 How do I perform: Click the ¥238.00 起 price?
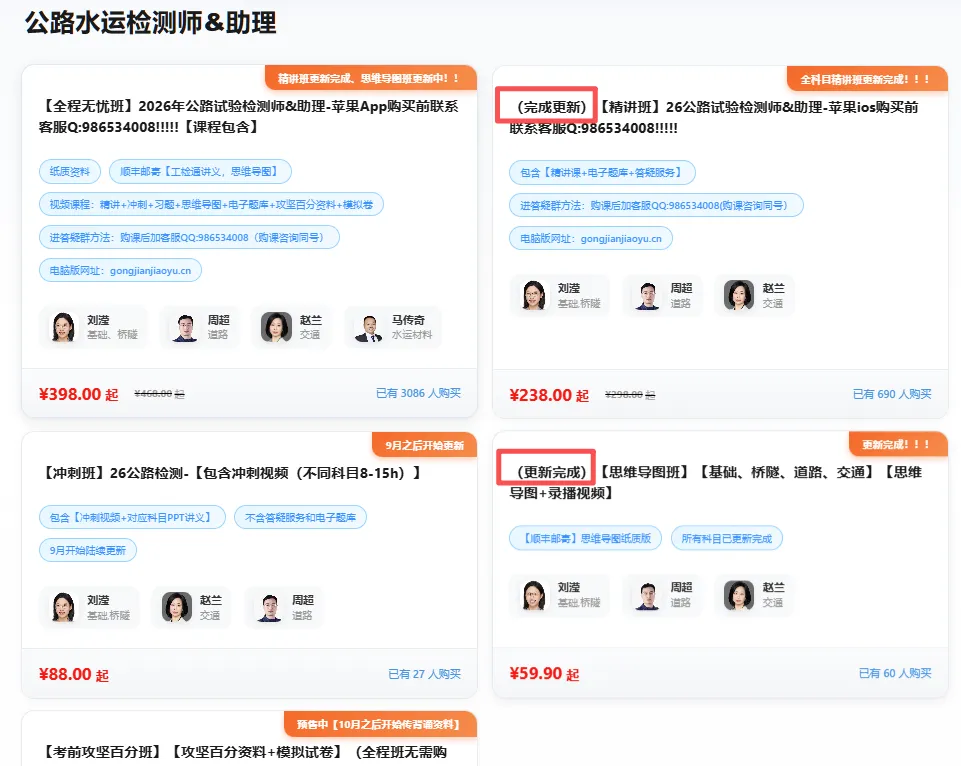click(x=549, y=395)
